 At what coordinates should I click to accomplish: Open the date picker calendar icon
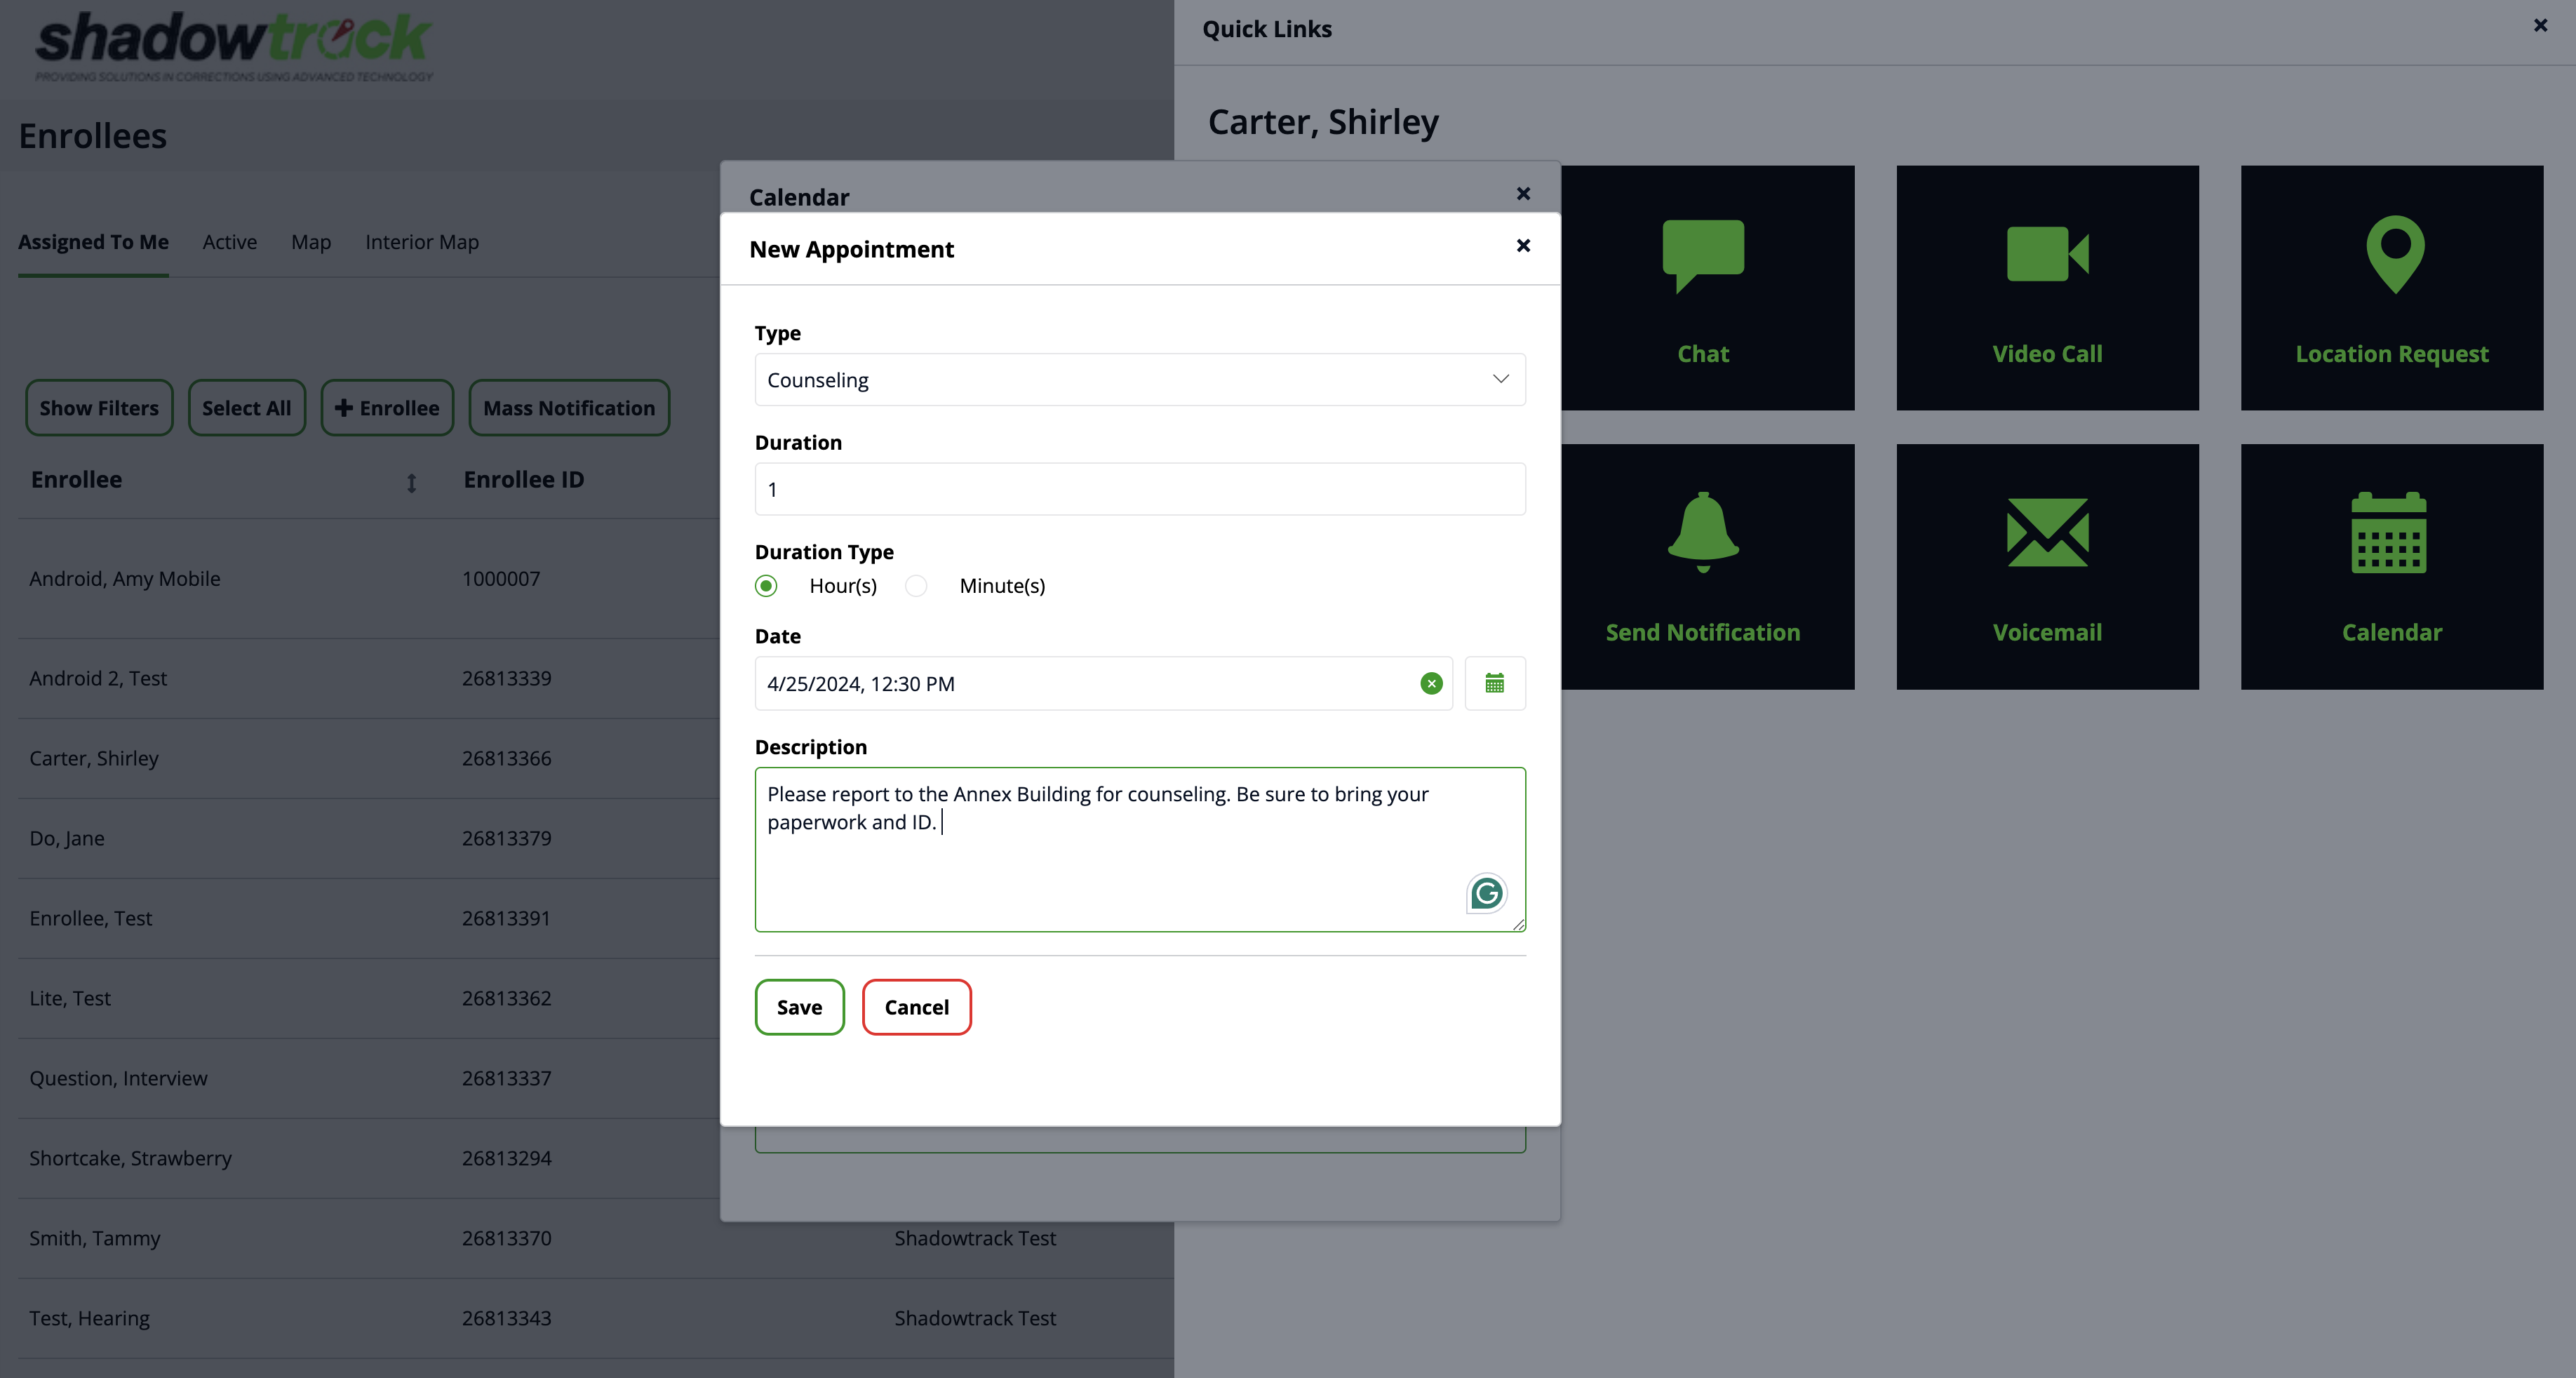1495,684
